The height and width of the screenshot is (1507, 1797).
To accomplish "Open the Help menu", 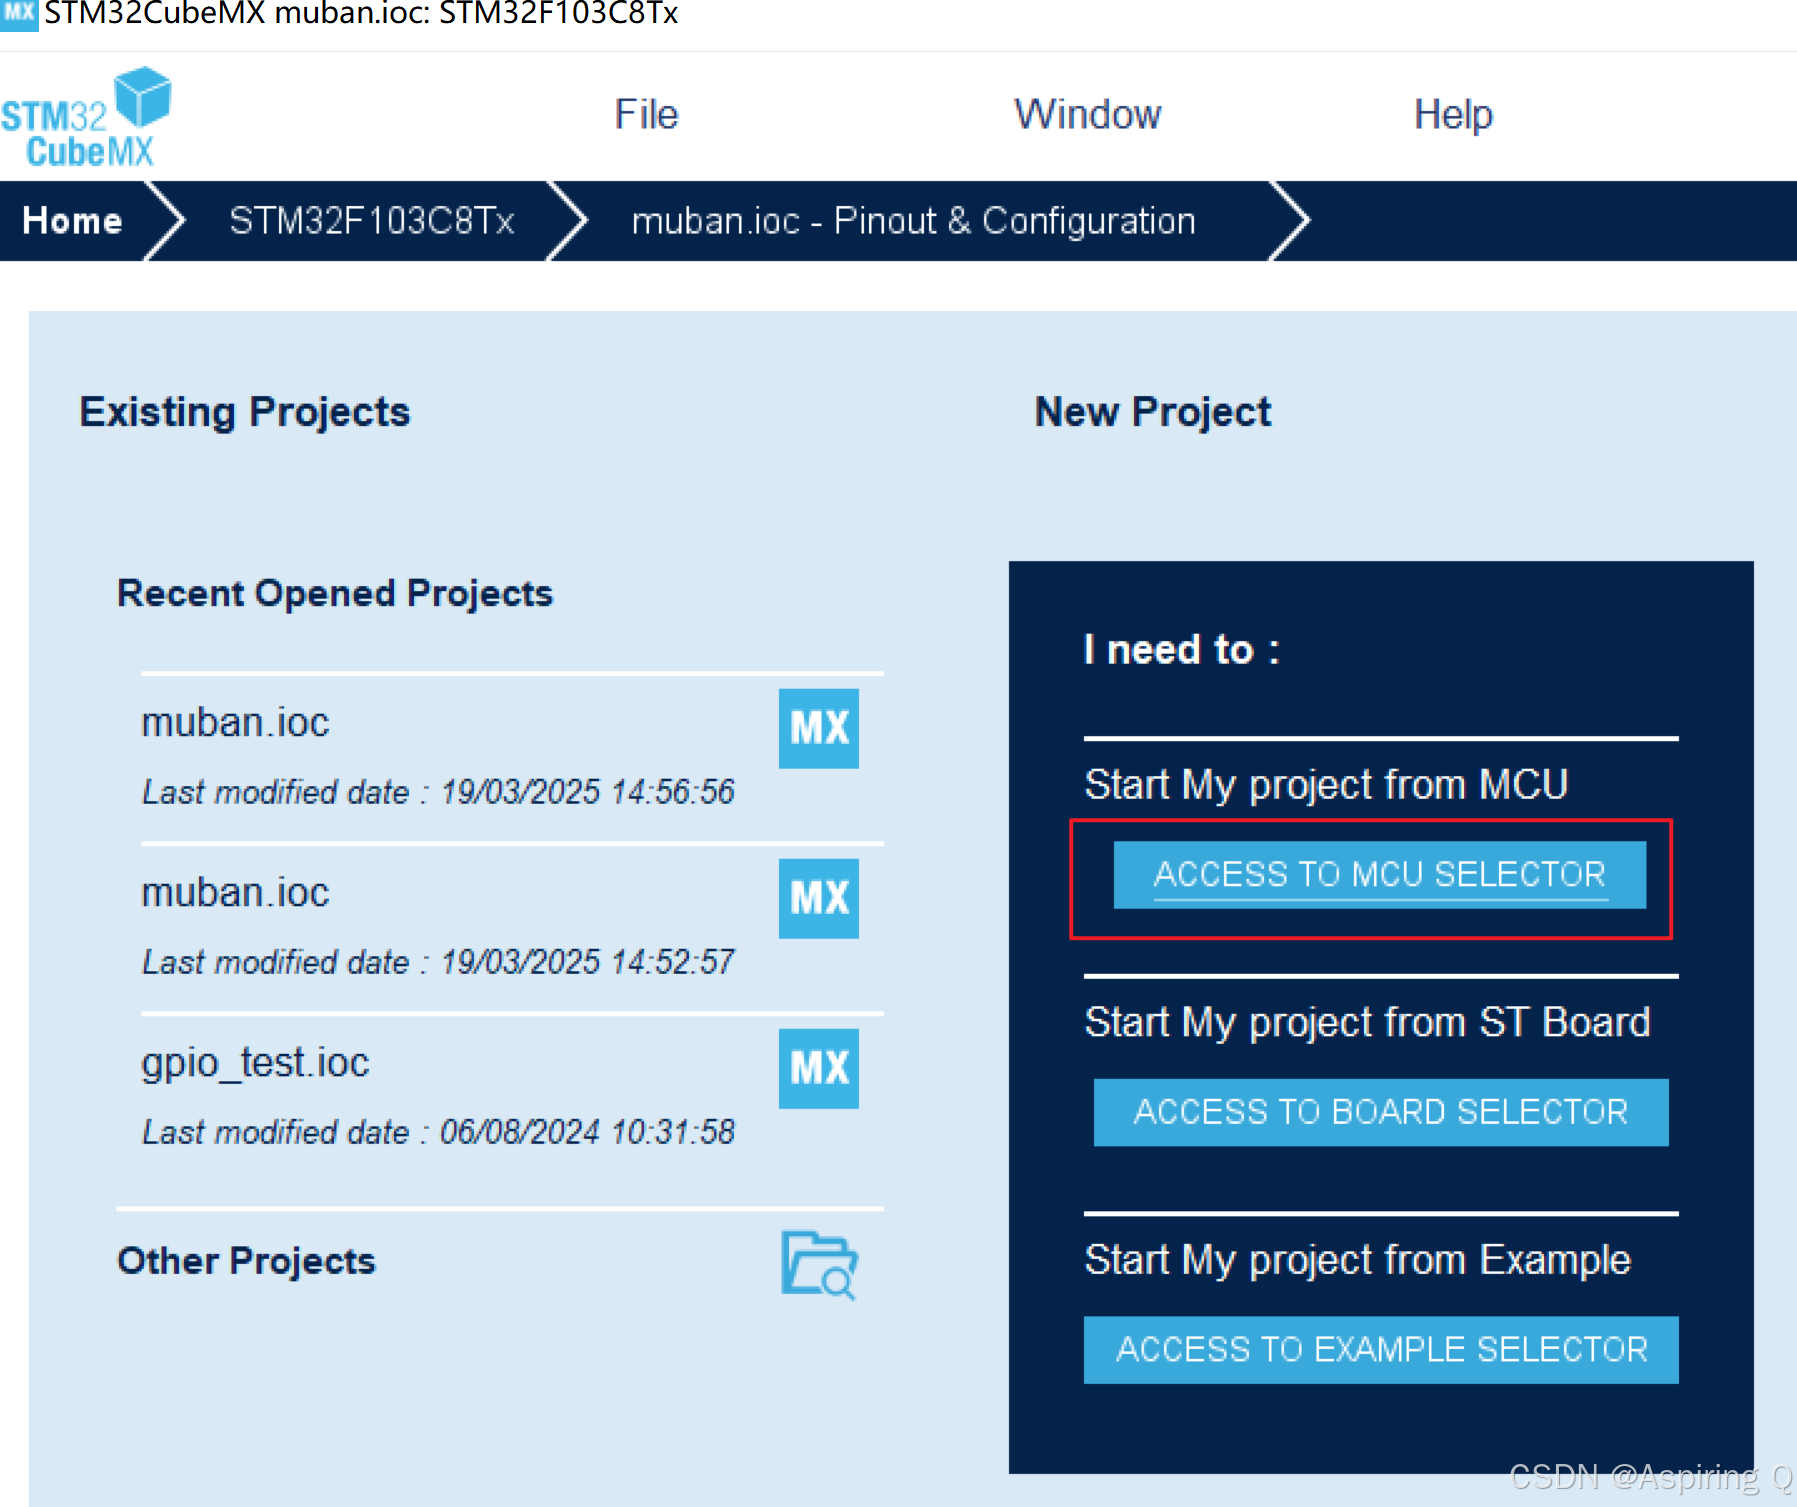I will (1453, 115).
